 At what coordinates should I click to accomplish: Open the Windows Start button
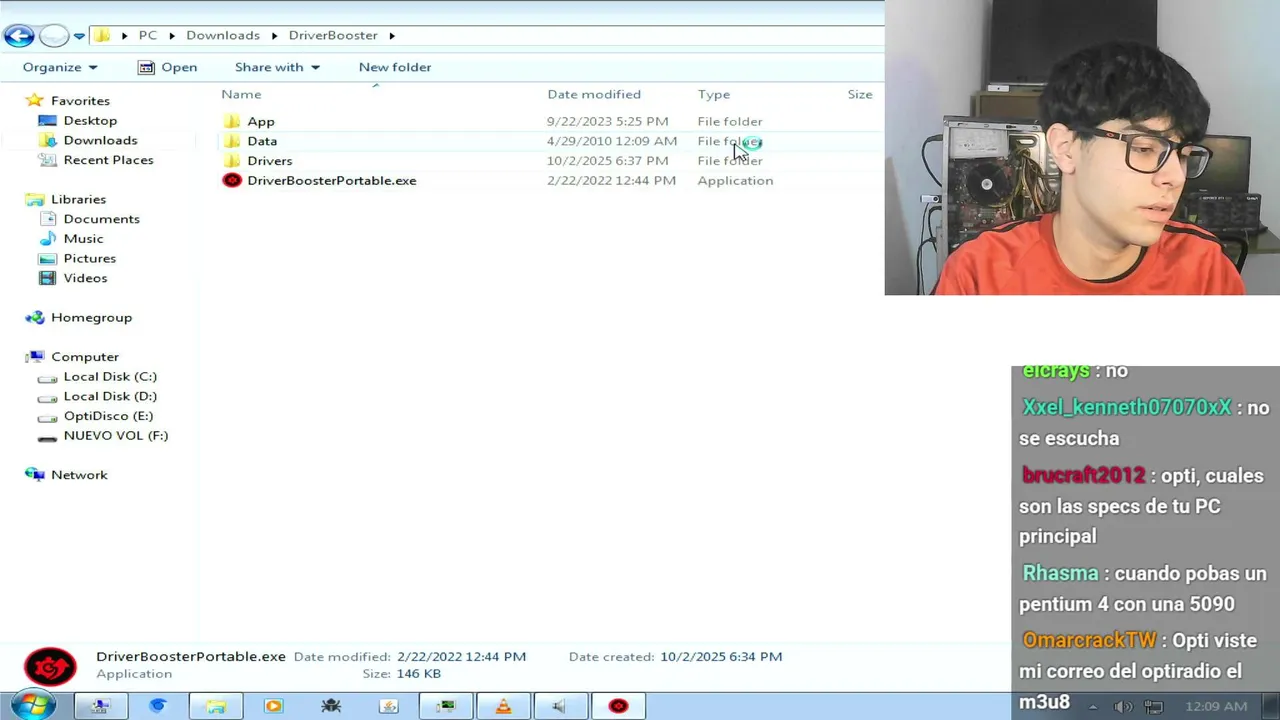tap(34, 705)
